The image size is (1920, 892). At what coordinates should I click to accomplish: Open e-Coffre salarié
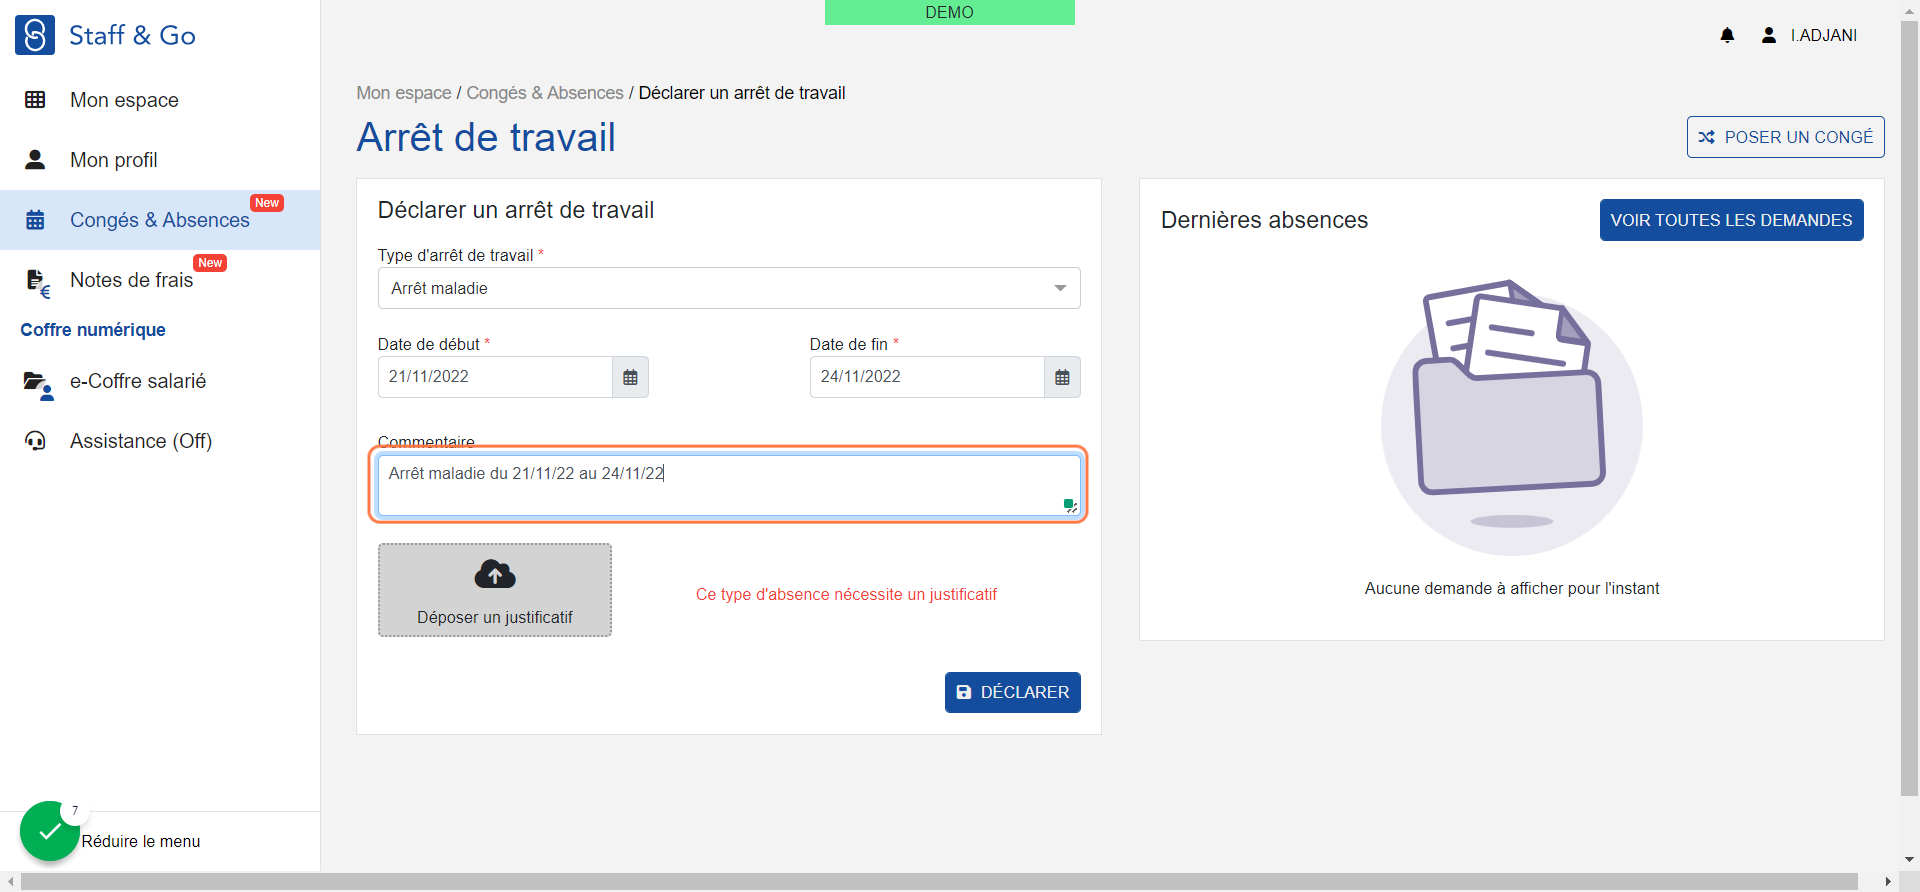tap(160, 381)
